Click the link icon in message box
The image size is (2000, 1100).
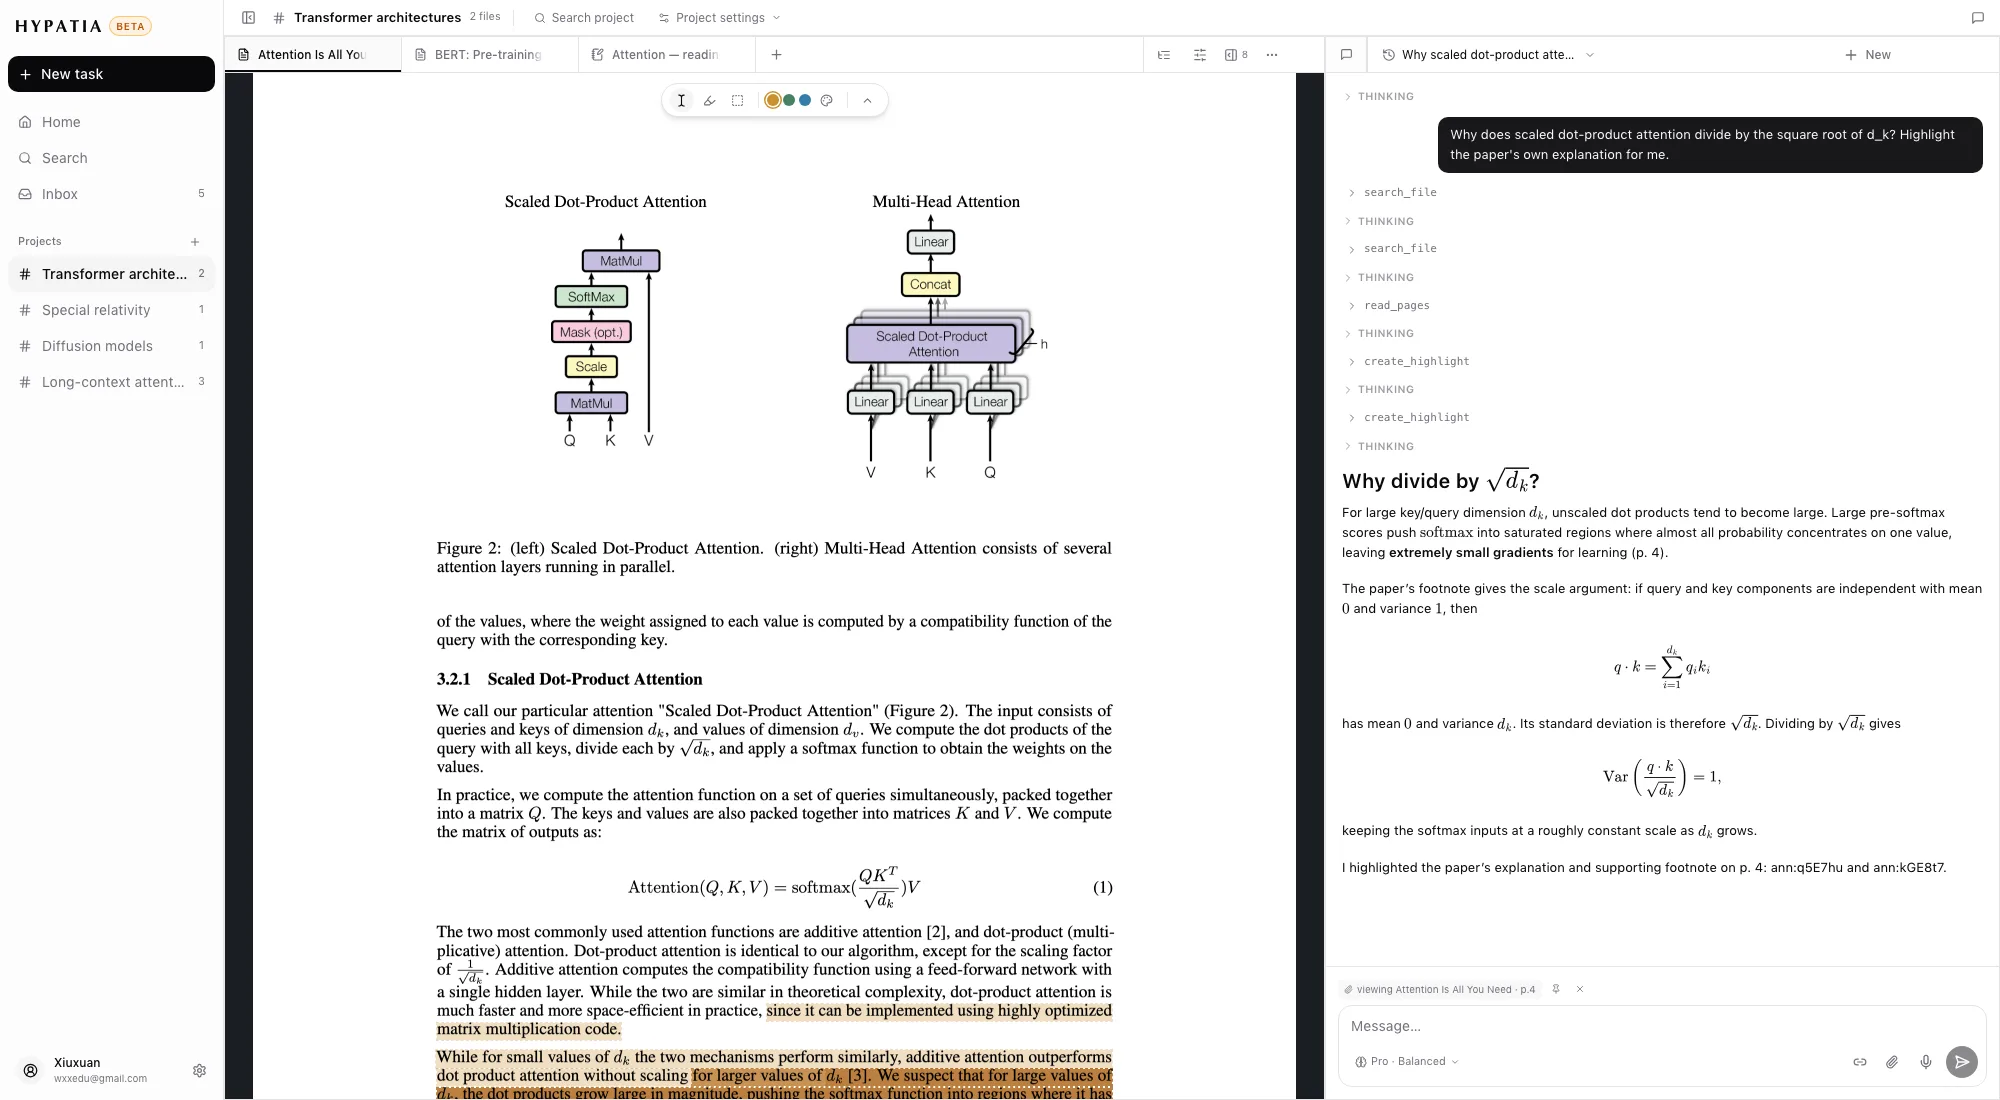pyautogui.click(x=1860, y=1062)
